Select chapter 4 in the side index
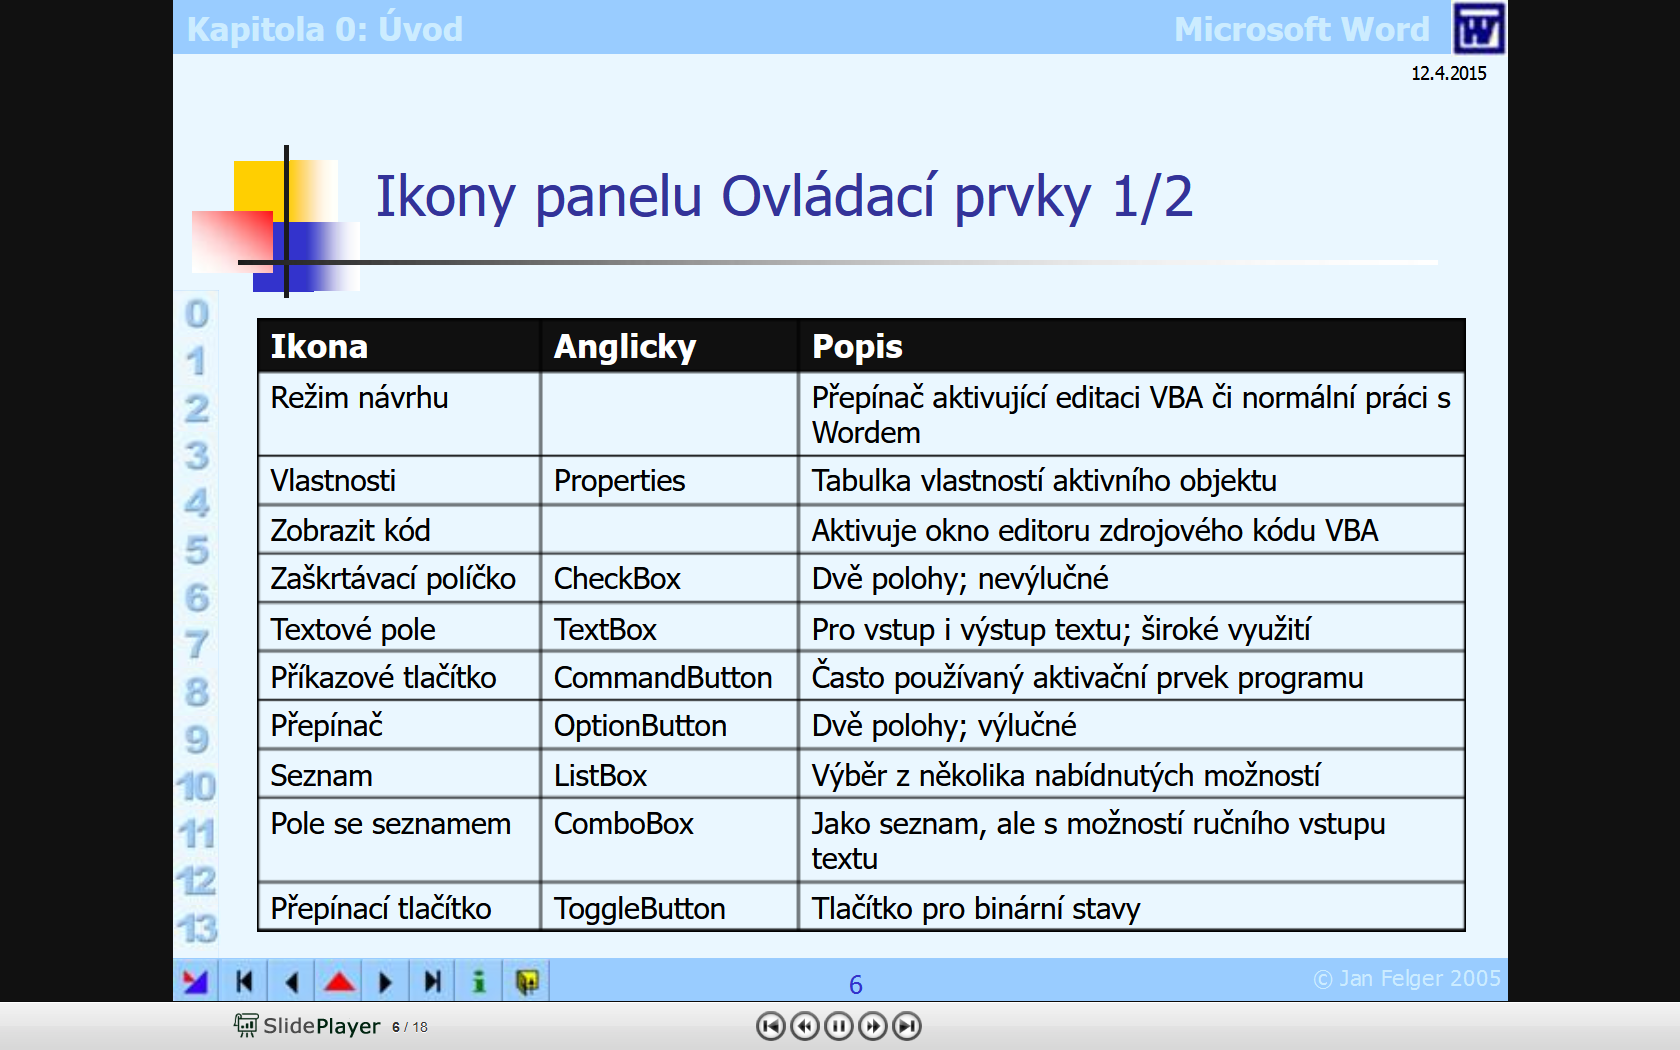Image resolution: width=1680 pixels, height=1050 pixels. (197, 503)
